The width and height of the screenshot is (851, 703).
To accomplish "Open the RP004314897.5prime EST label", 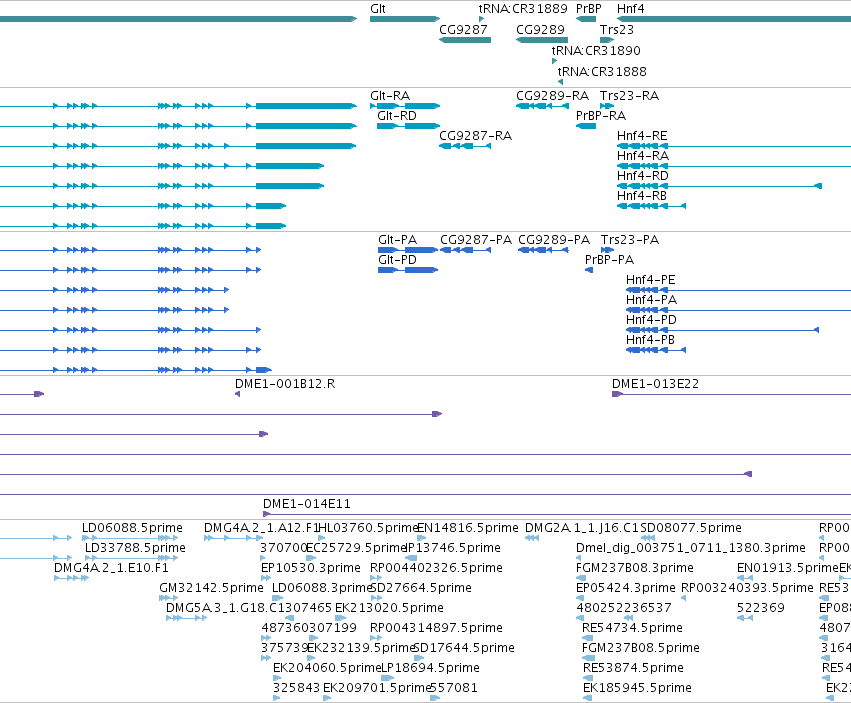I will click(436, 628).
